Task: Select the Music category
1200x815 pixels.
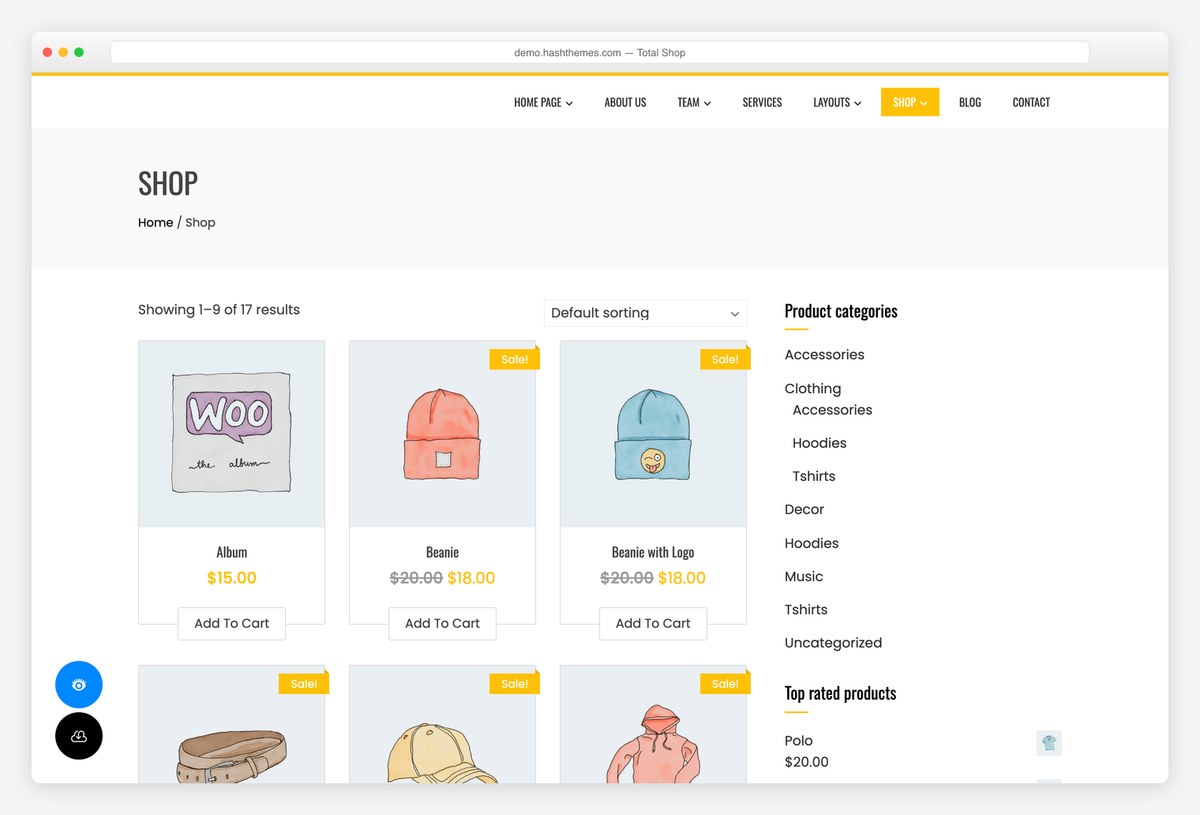Action: click(804, 577)
